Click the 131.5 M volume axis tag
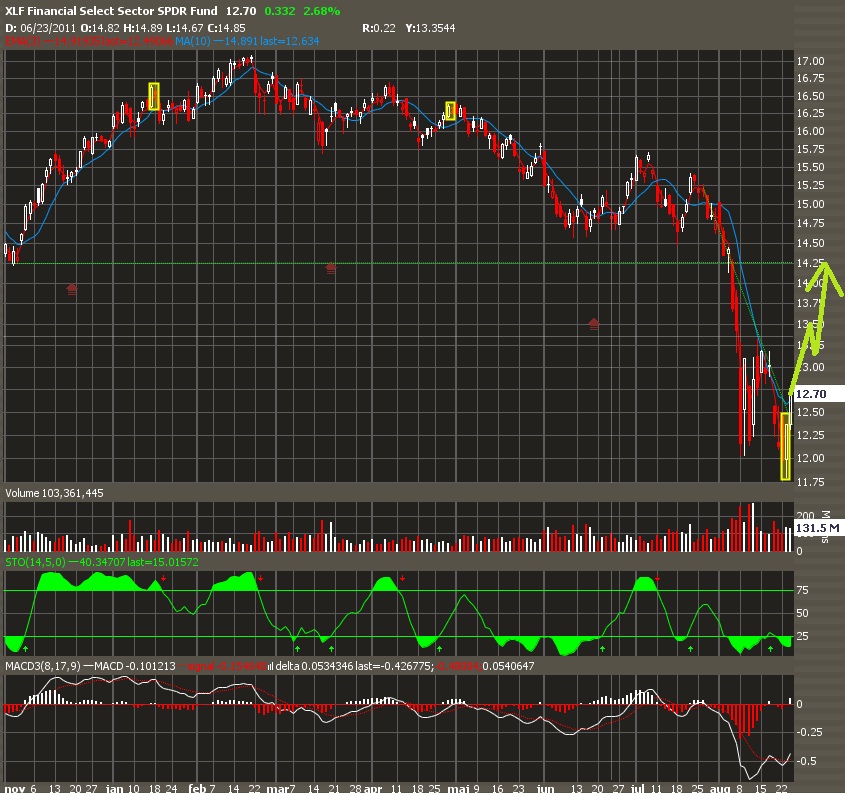The width and height of the screenshot is (845, 793). [x=818, y=528]
